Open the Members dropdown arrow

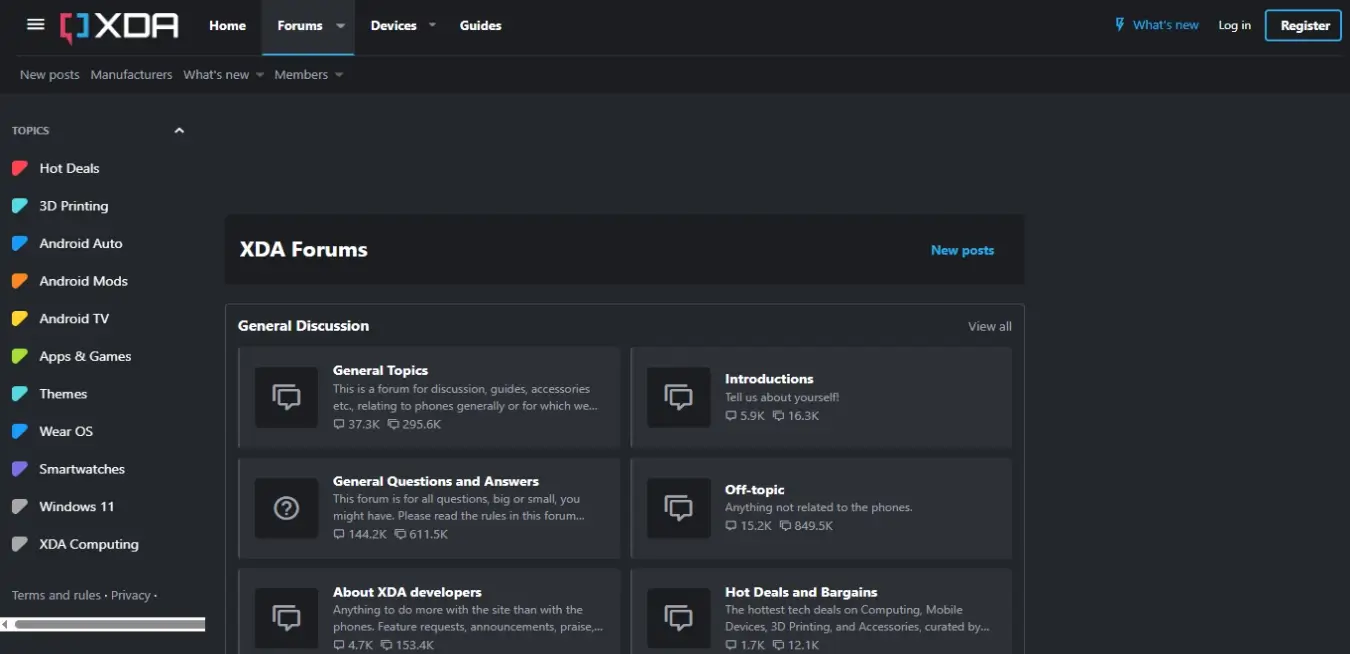[339, 75]
